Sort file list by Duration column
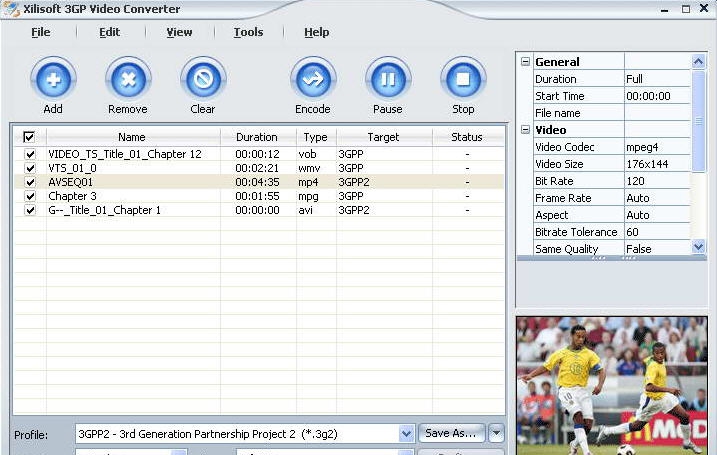This screenshot has height=455, width=717. point(257,137)
